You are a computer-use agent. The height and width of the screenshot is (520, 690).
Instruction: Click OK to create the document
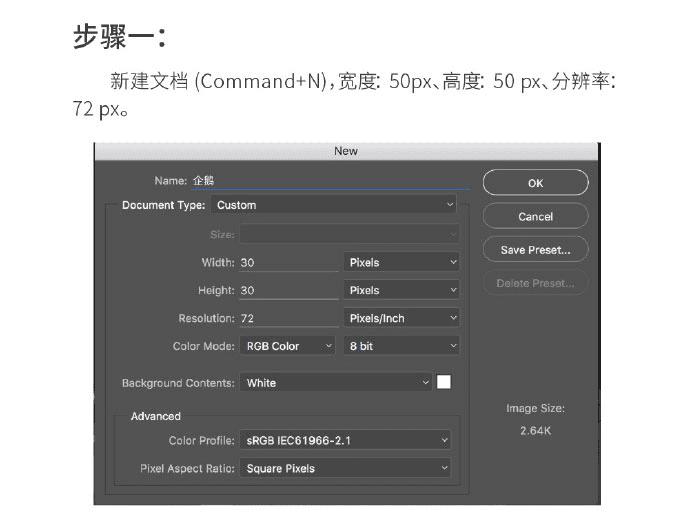[535, 183]
